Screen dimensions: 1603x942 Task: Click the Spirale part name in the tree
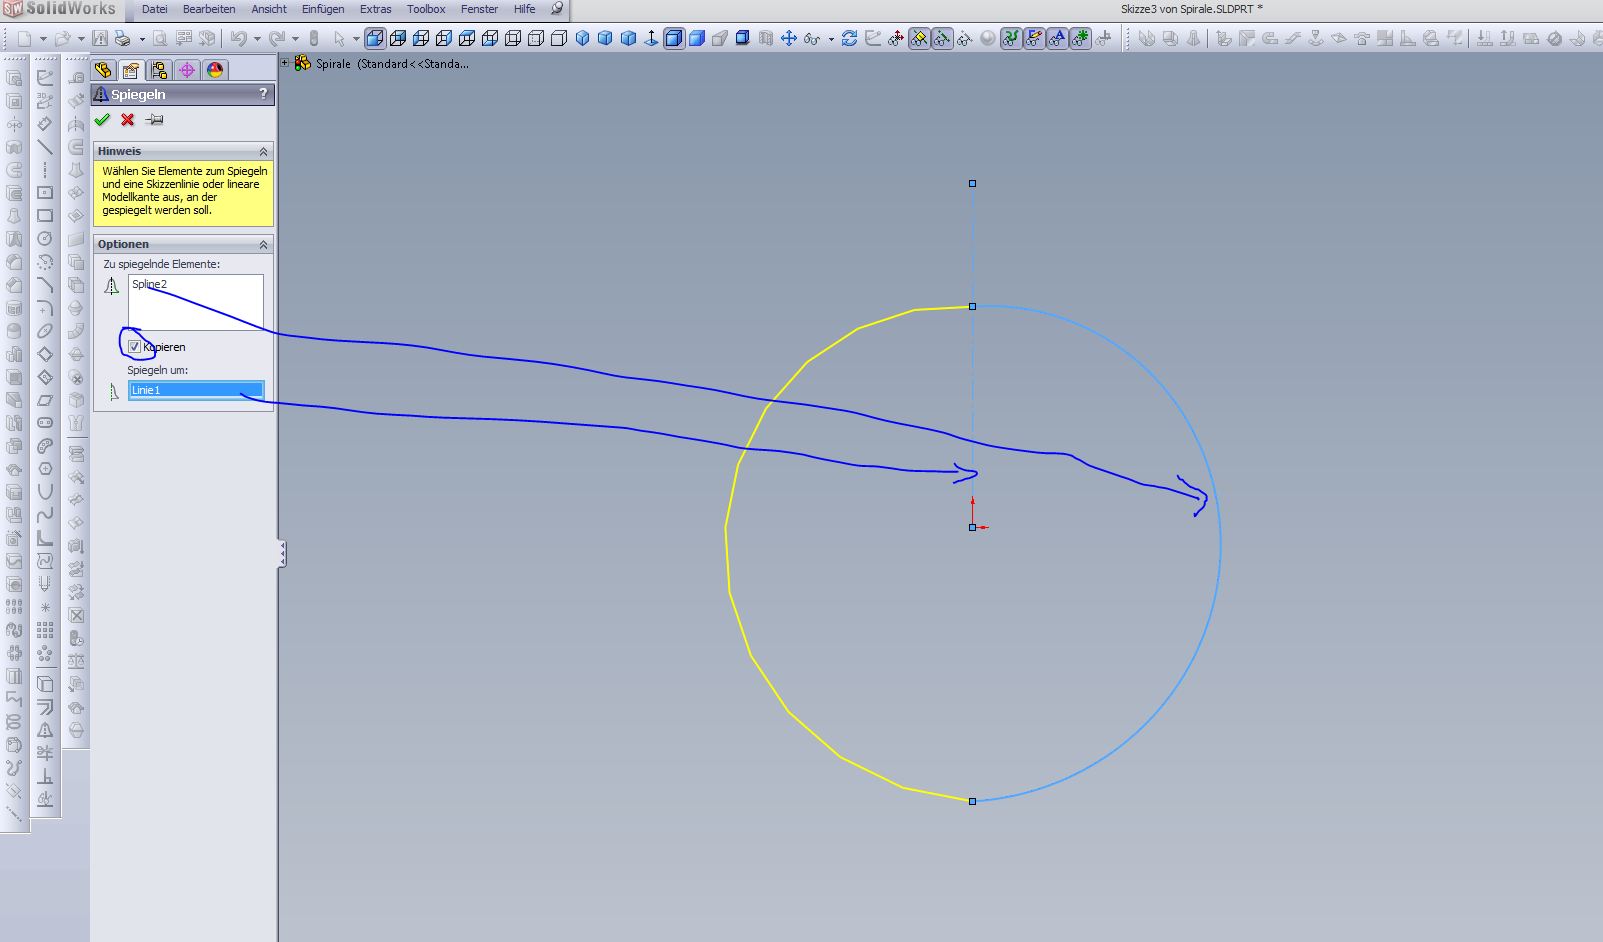click(333, 64)
